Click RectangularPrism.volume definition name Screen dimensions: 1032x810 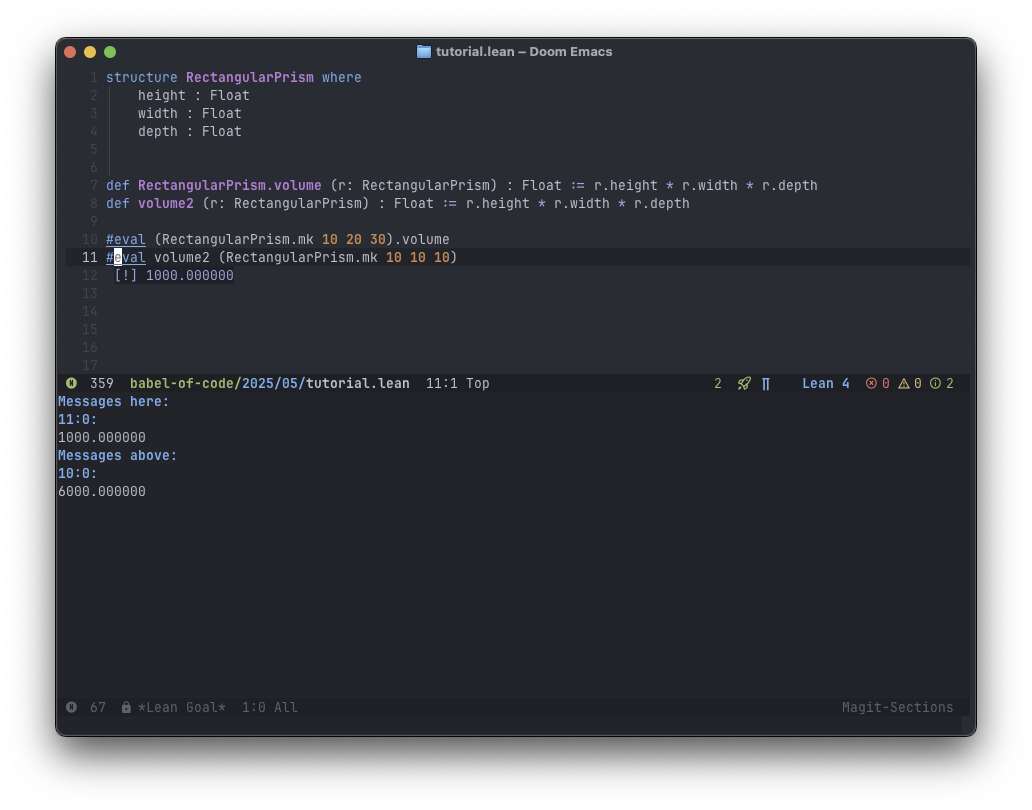coord(230,186)
